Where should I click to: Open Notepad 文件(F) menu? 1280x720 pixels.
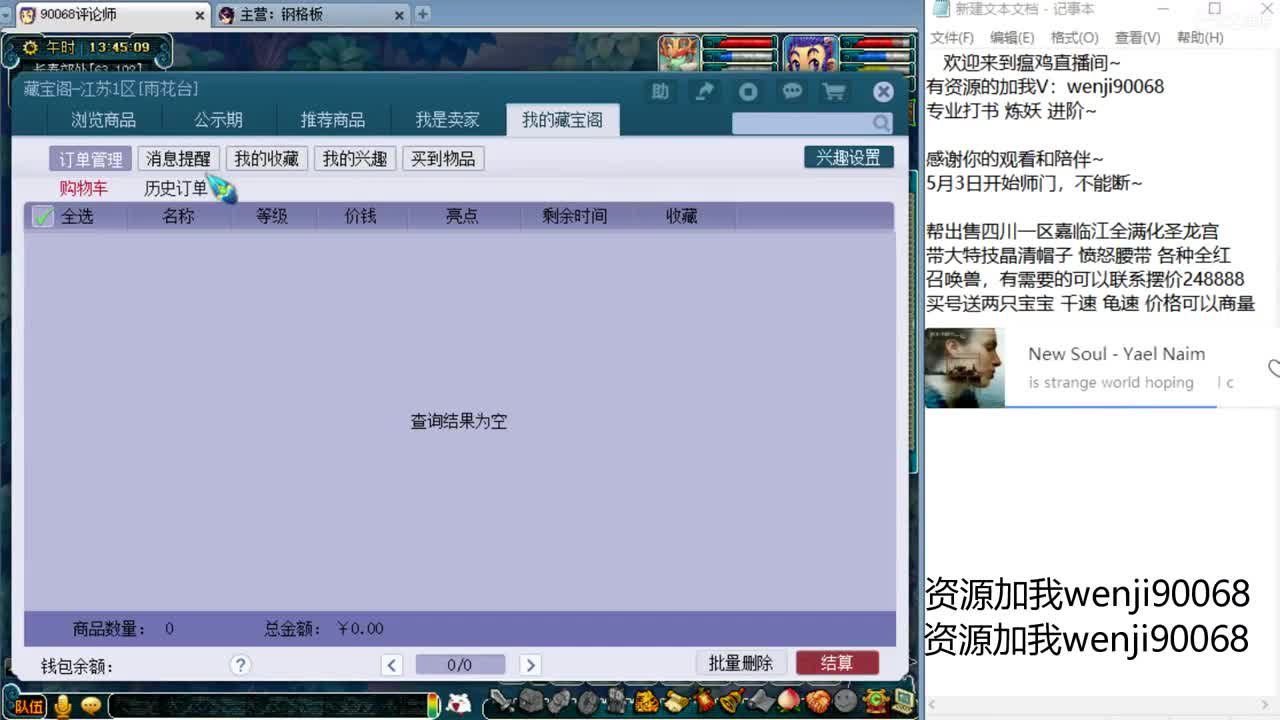pos(952,37)
